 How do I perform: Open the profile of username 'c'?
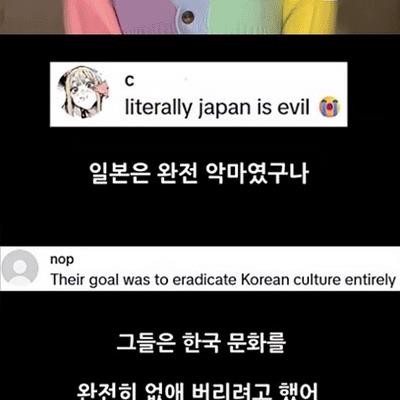click(129, 81)
